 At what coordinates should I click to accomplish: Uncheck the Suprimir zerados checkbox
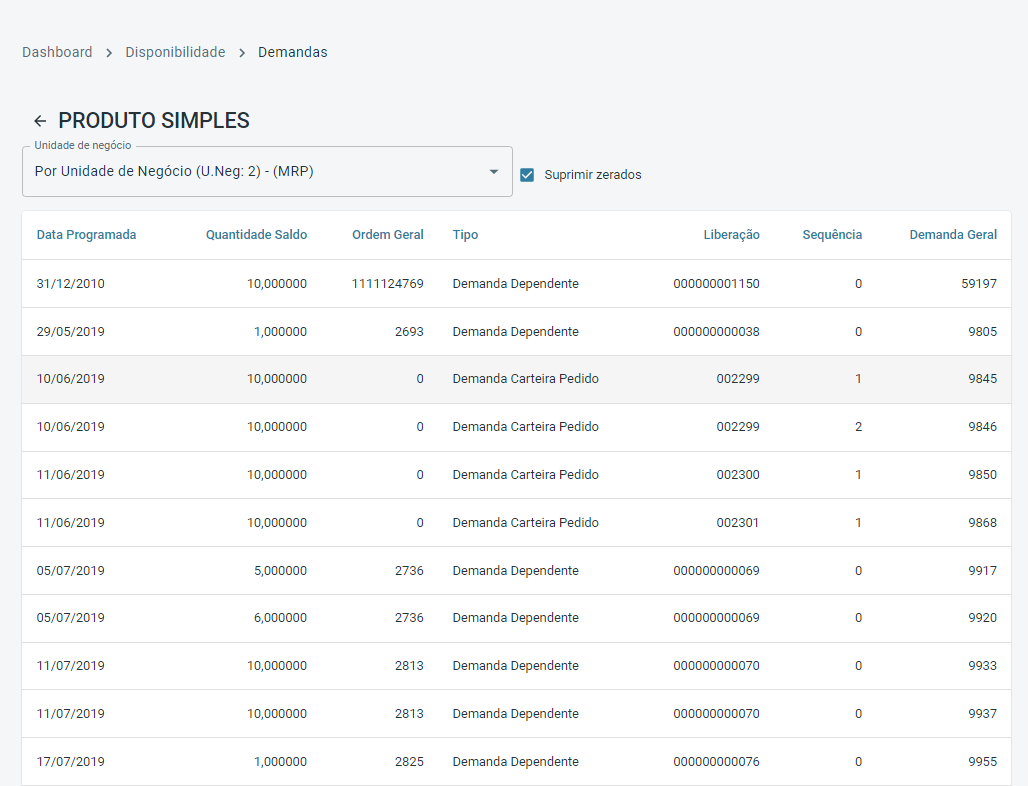point(527,175)
